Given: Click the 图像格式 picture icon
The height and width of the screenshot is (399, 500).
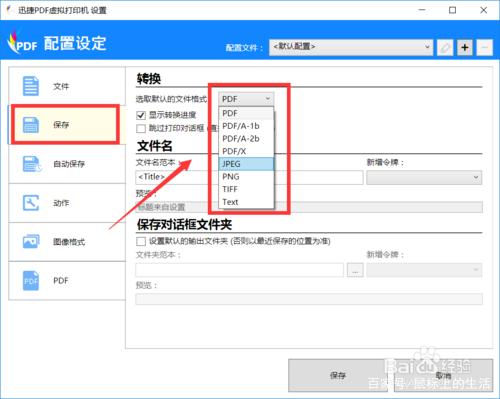Looking at the screenshot, I should [x=31, y=241].
